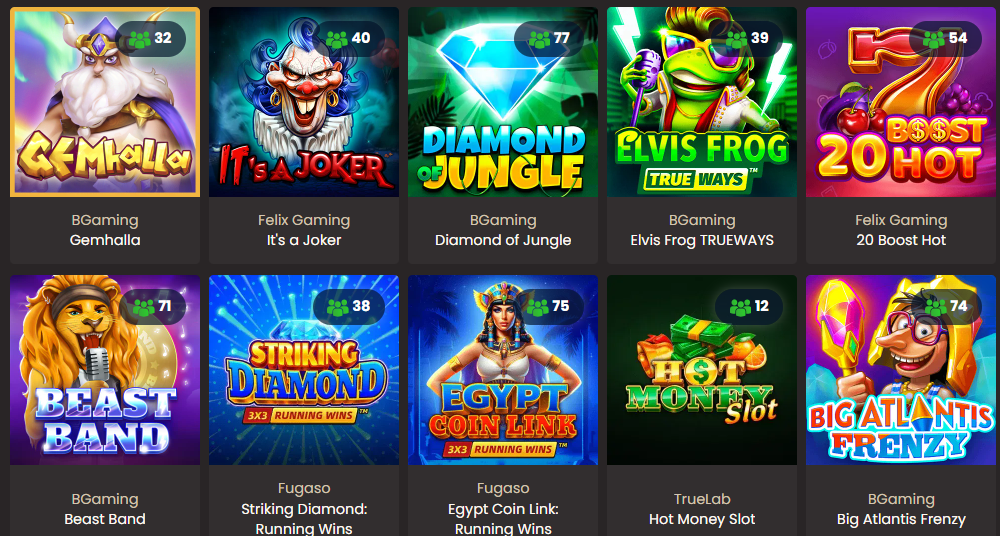Screen dimensions: 1000x536
Task: Click the players icon on Hot Money Slot
Action: (740, 308)
